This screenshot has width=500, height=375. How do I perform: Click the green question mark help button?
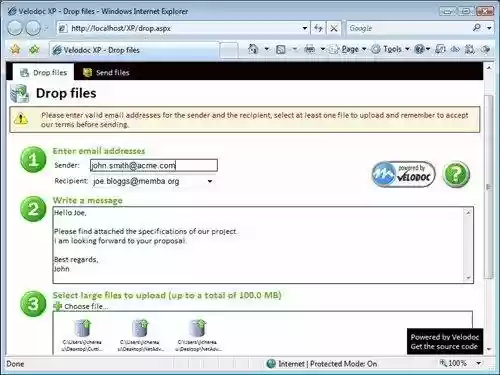pyautogui.click(x=456, y=174)
